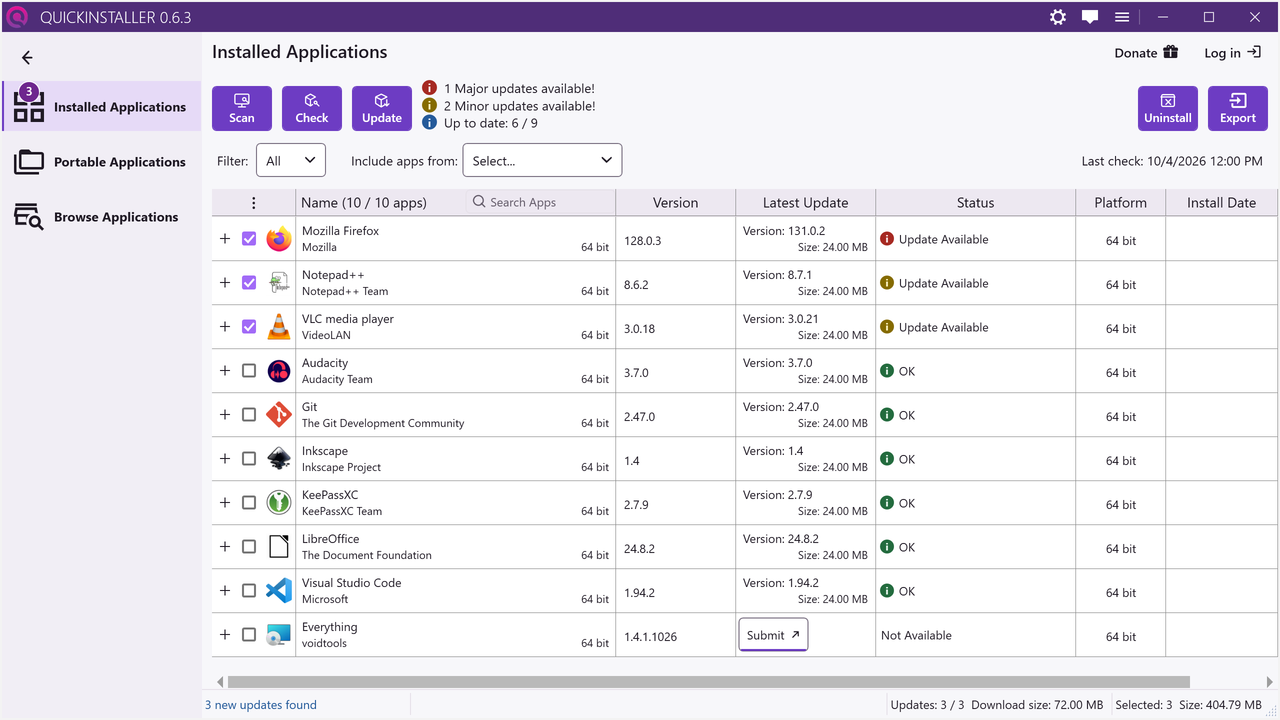Click the Uninstall button
Viewport: 1280px width, 720px height.
pyautogui.click(x=1168, y=108)
